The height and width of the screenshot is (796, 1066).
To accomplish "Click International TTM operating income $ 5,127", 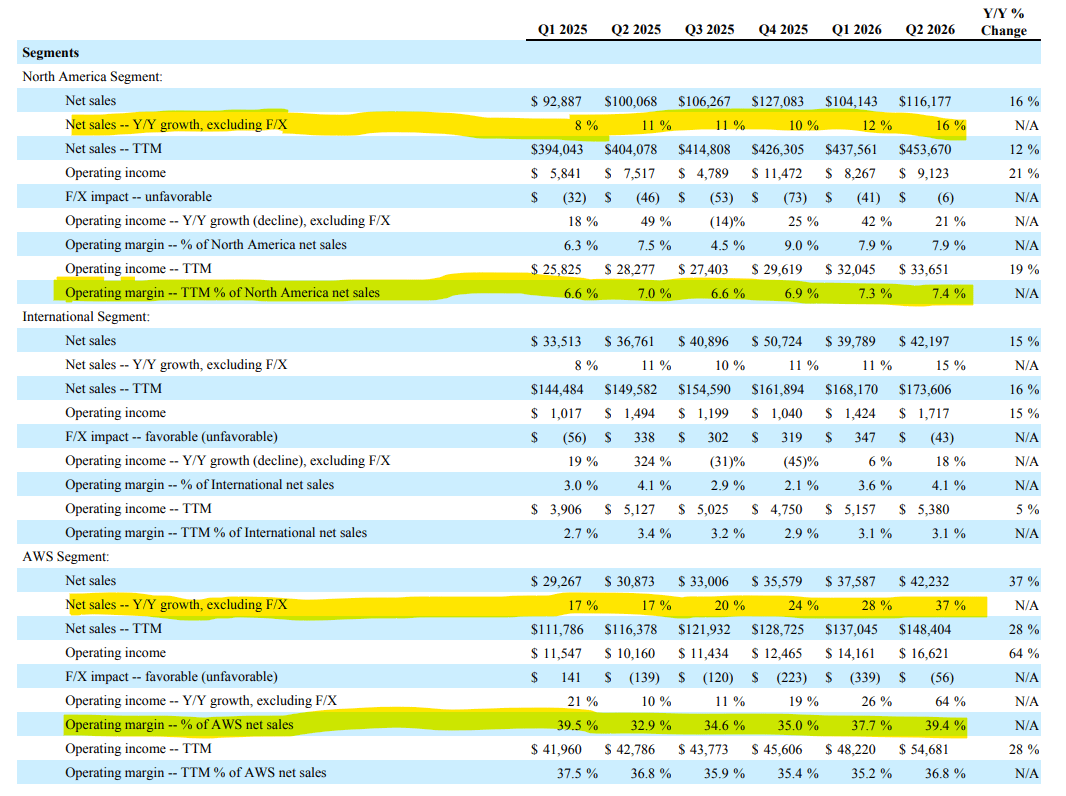I will (630, 509).
